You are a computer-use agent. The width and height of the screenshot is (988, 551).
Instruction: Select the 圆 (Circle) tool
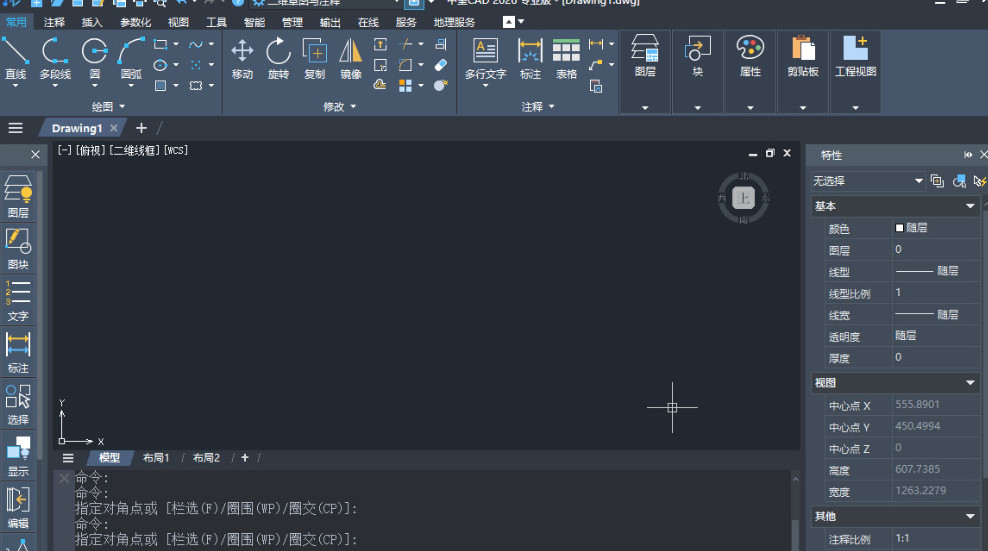pyautogui.click(x=95, y=57)
